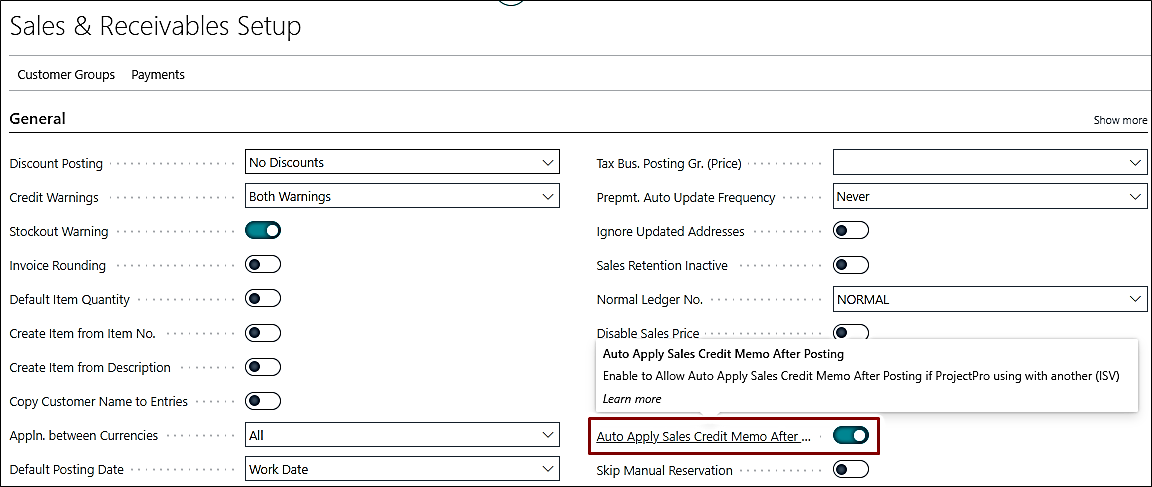Expand the Credit Warnings dropdown

click(x=402, y=197)
